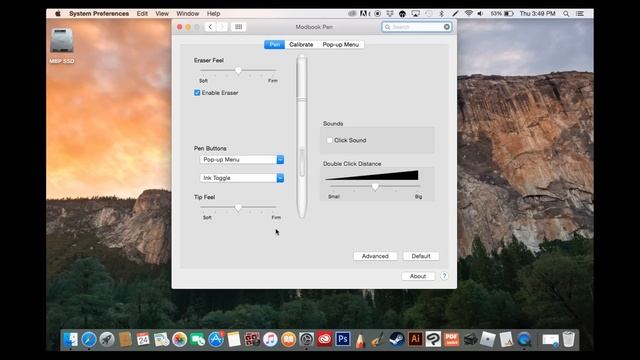Click the volume icon in menu bar
Image resolution: width=640 pixels, height=360 pixels.
(480, 13)
